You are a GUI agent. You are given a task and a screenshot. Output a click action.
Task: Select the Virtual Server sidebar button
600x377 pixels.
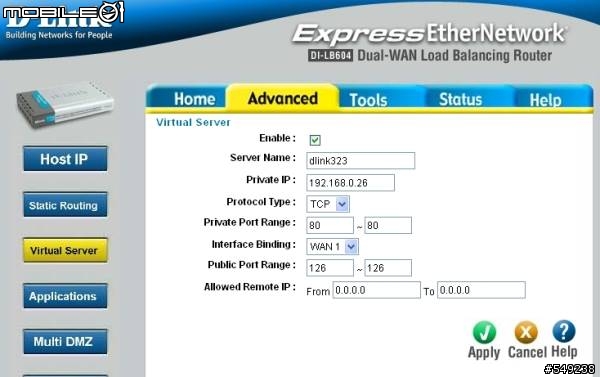click(65, 250)
